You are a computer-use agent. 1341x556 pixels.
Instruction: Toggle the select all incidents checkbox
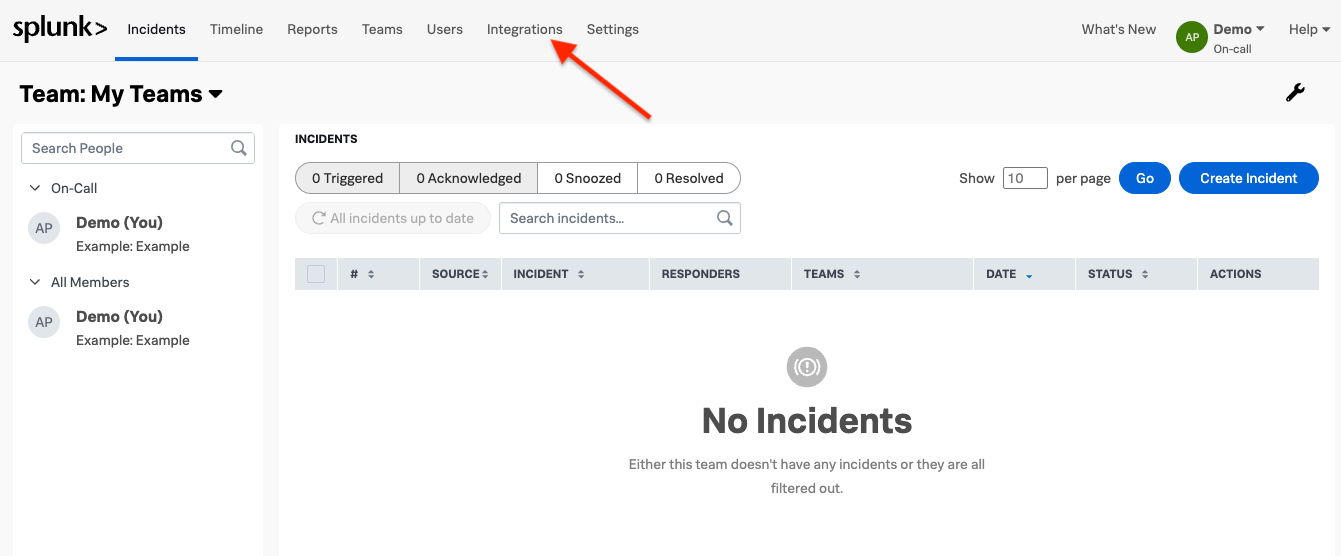tap(316, 274)
